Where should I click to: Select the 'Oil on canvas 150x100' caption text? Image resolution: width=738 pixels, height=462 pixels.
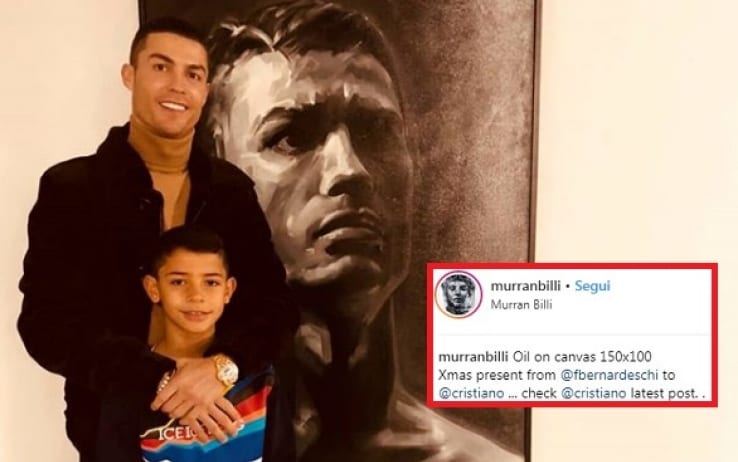[582, 357]
